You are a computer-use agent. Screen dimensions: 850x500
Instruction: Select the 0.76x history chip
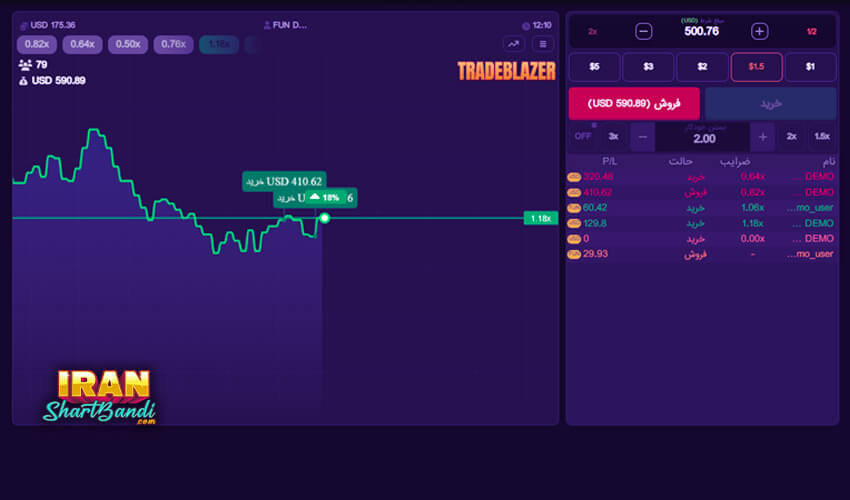pos(173,44)
